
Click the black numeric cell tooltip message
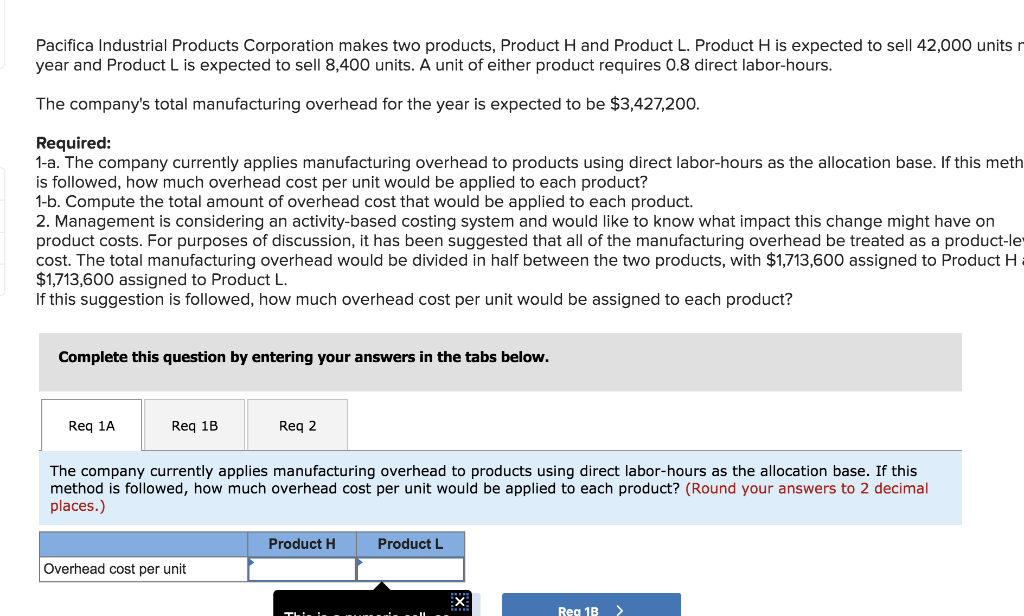coord(370,611)
